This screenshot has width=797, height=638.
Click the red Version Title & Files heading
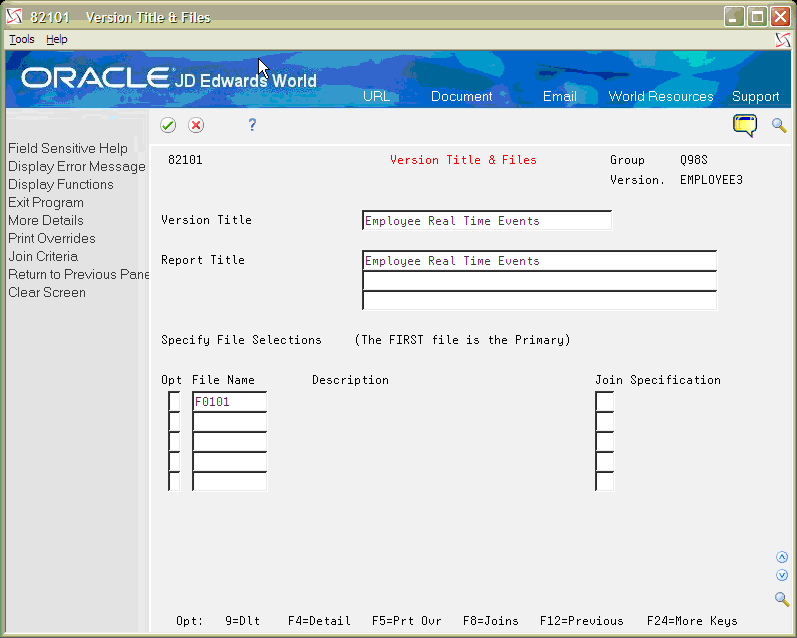[x=463, y=160]
